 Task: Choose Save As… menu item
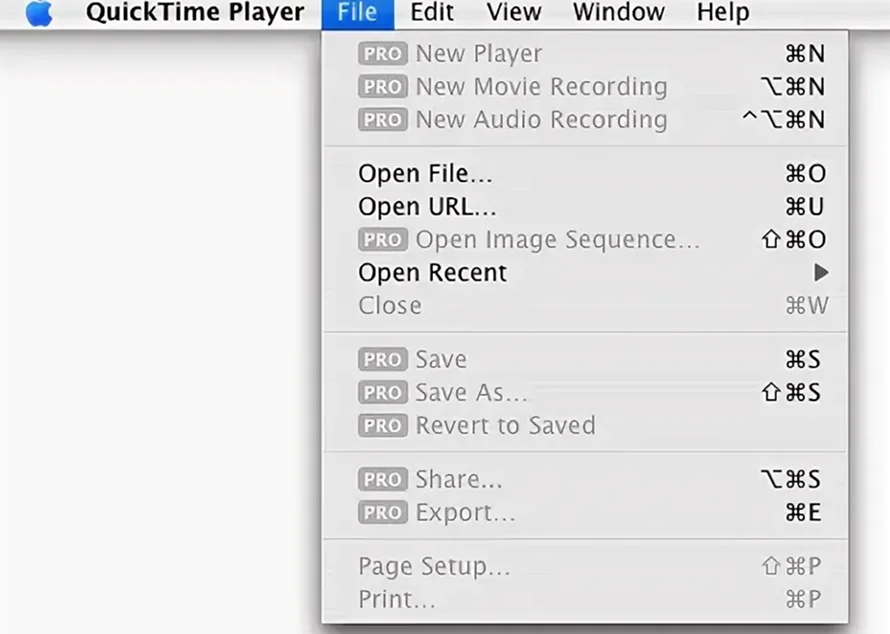[x=585, y=392]
